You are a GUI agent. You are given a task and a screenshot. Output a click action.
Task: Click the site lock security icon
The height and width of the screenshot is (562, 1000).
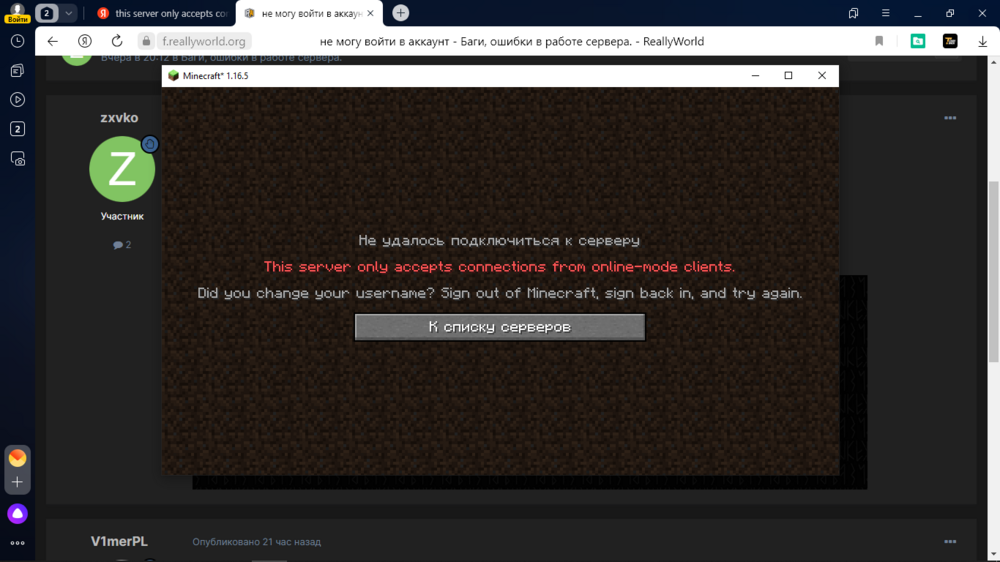pyautogui.click(x=146, y=41)
